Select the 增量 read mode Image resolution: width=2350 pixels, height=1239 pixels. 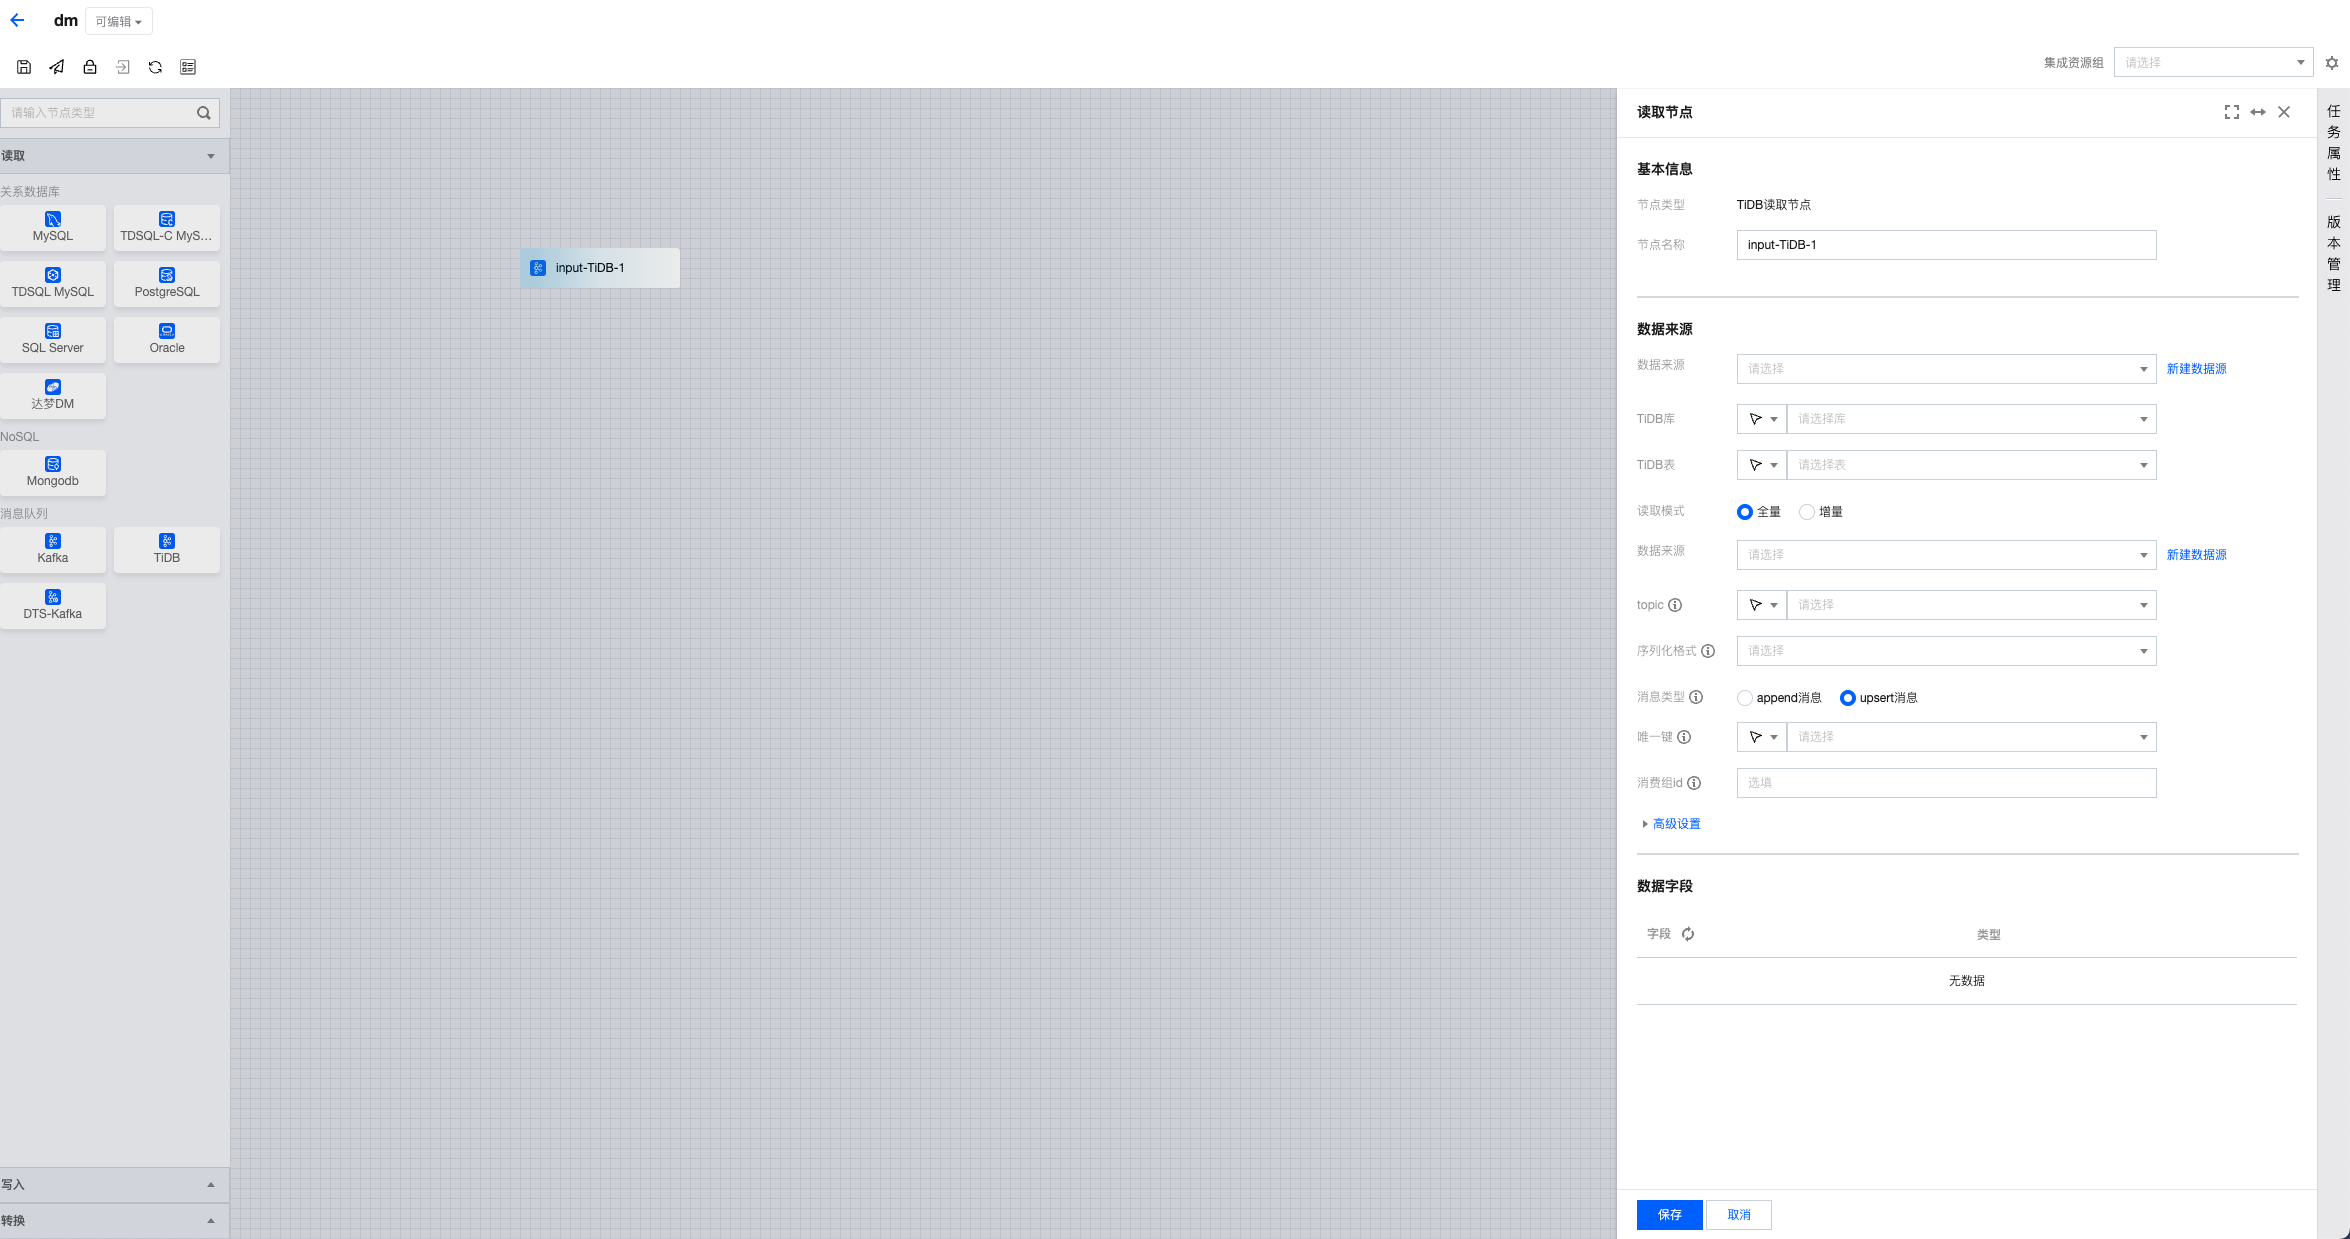coord(1807,512)
